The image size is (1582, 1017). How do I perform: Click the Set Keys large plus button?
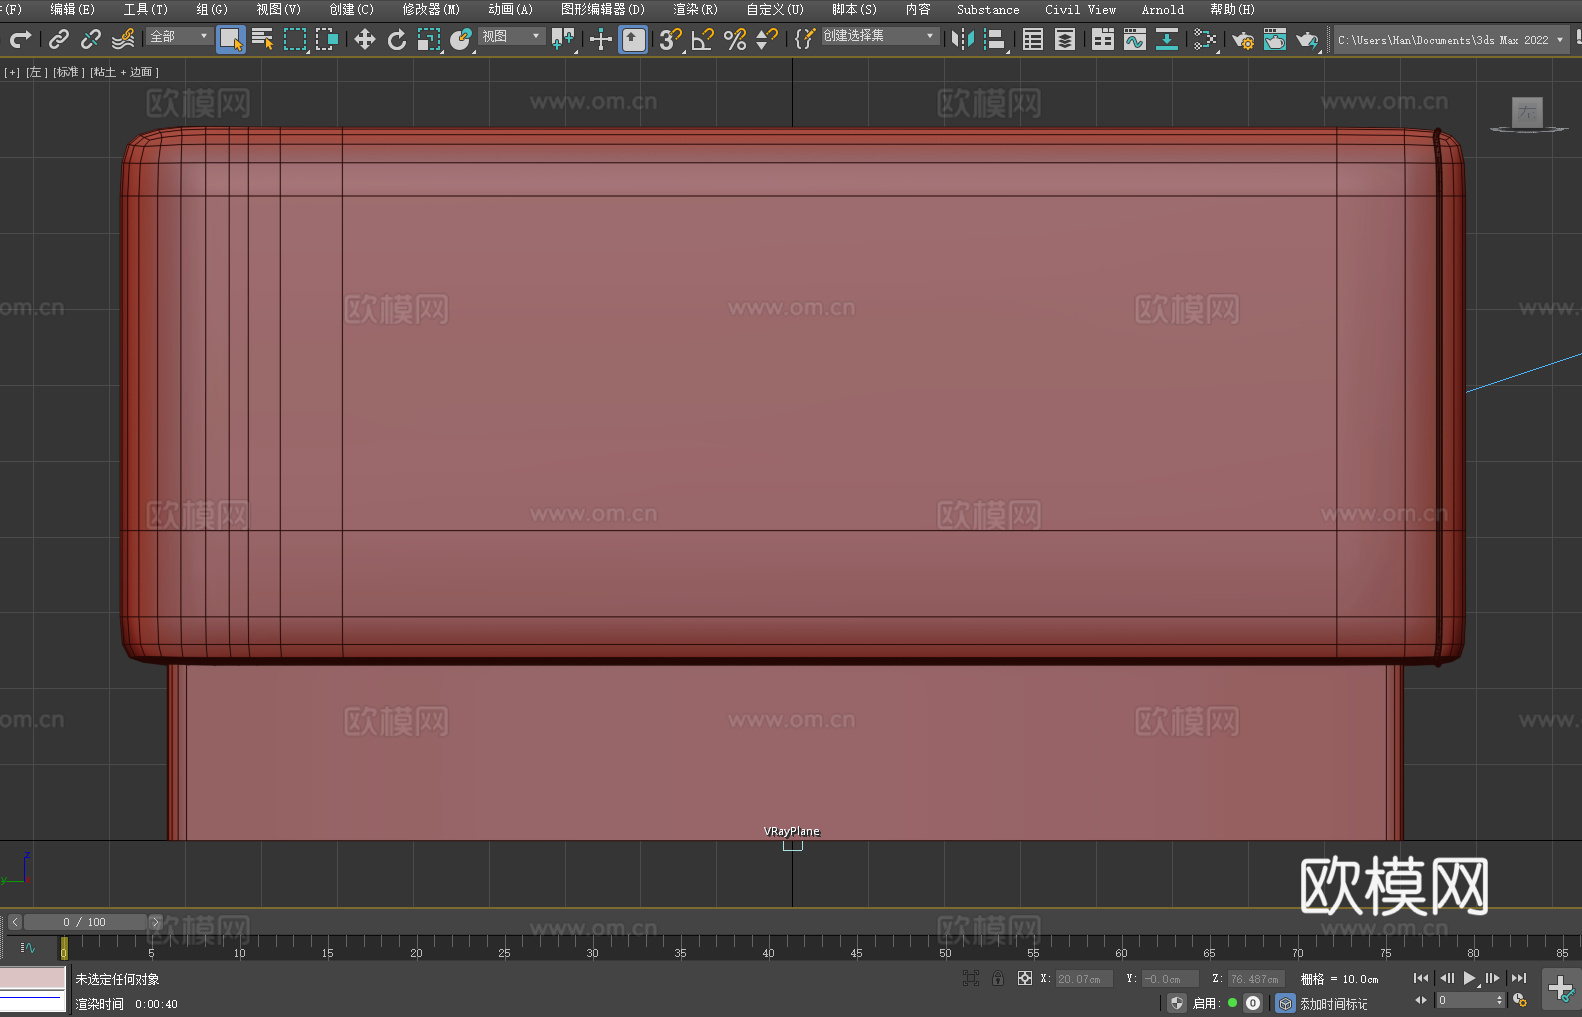coord(1561,989)
